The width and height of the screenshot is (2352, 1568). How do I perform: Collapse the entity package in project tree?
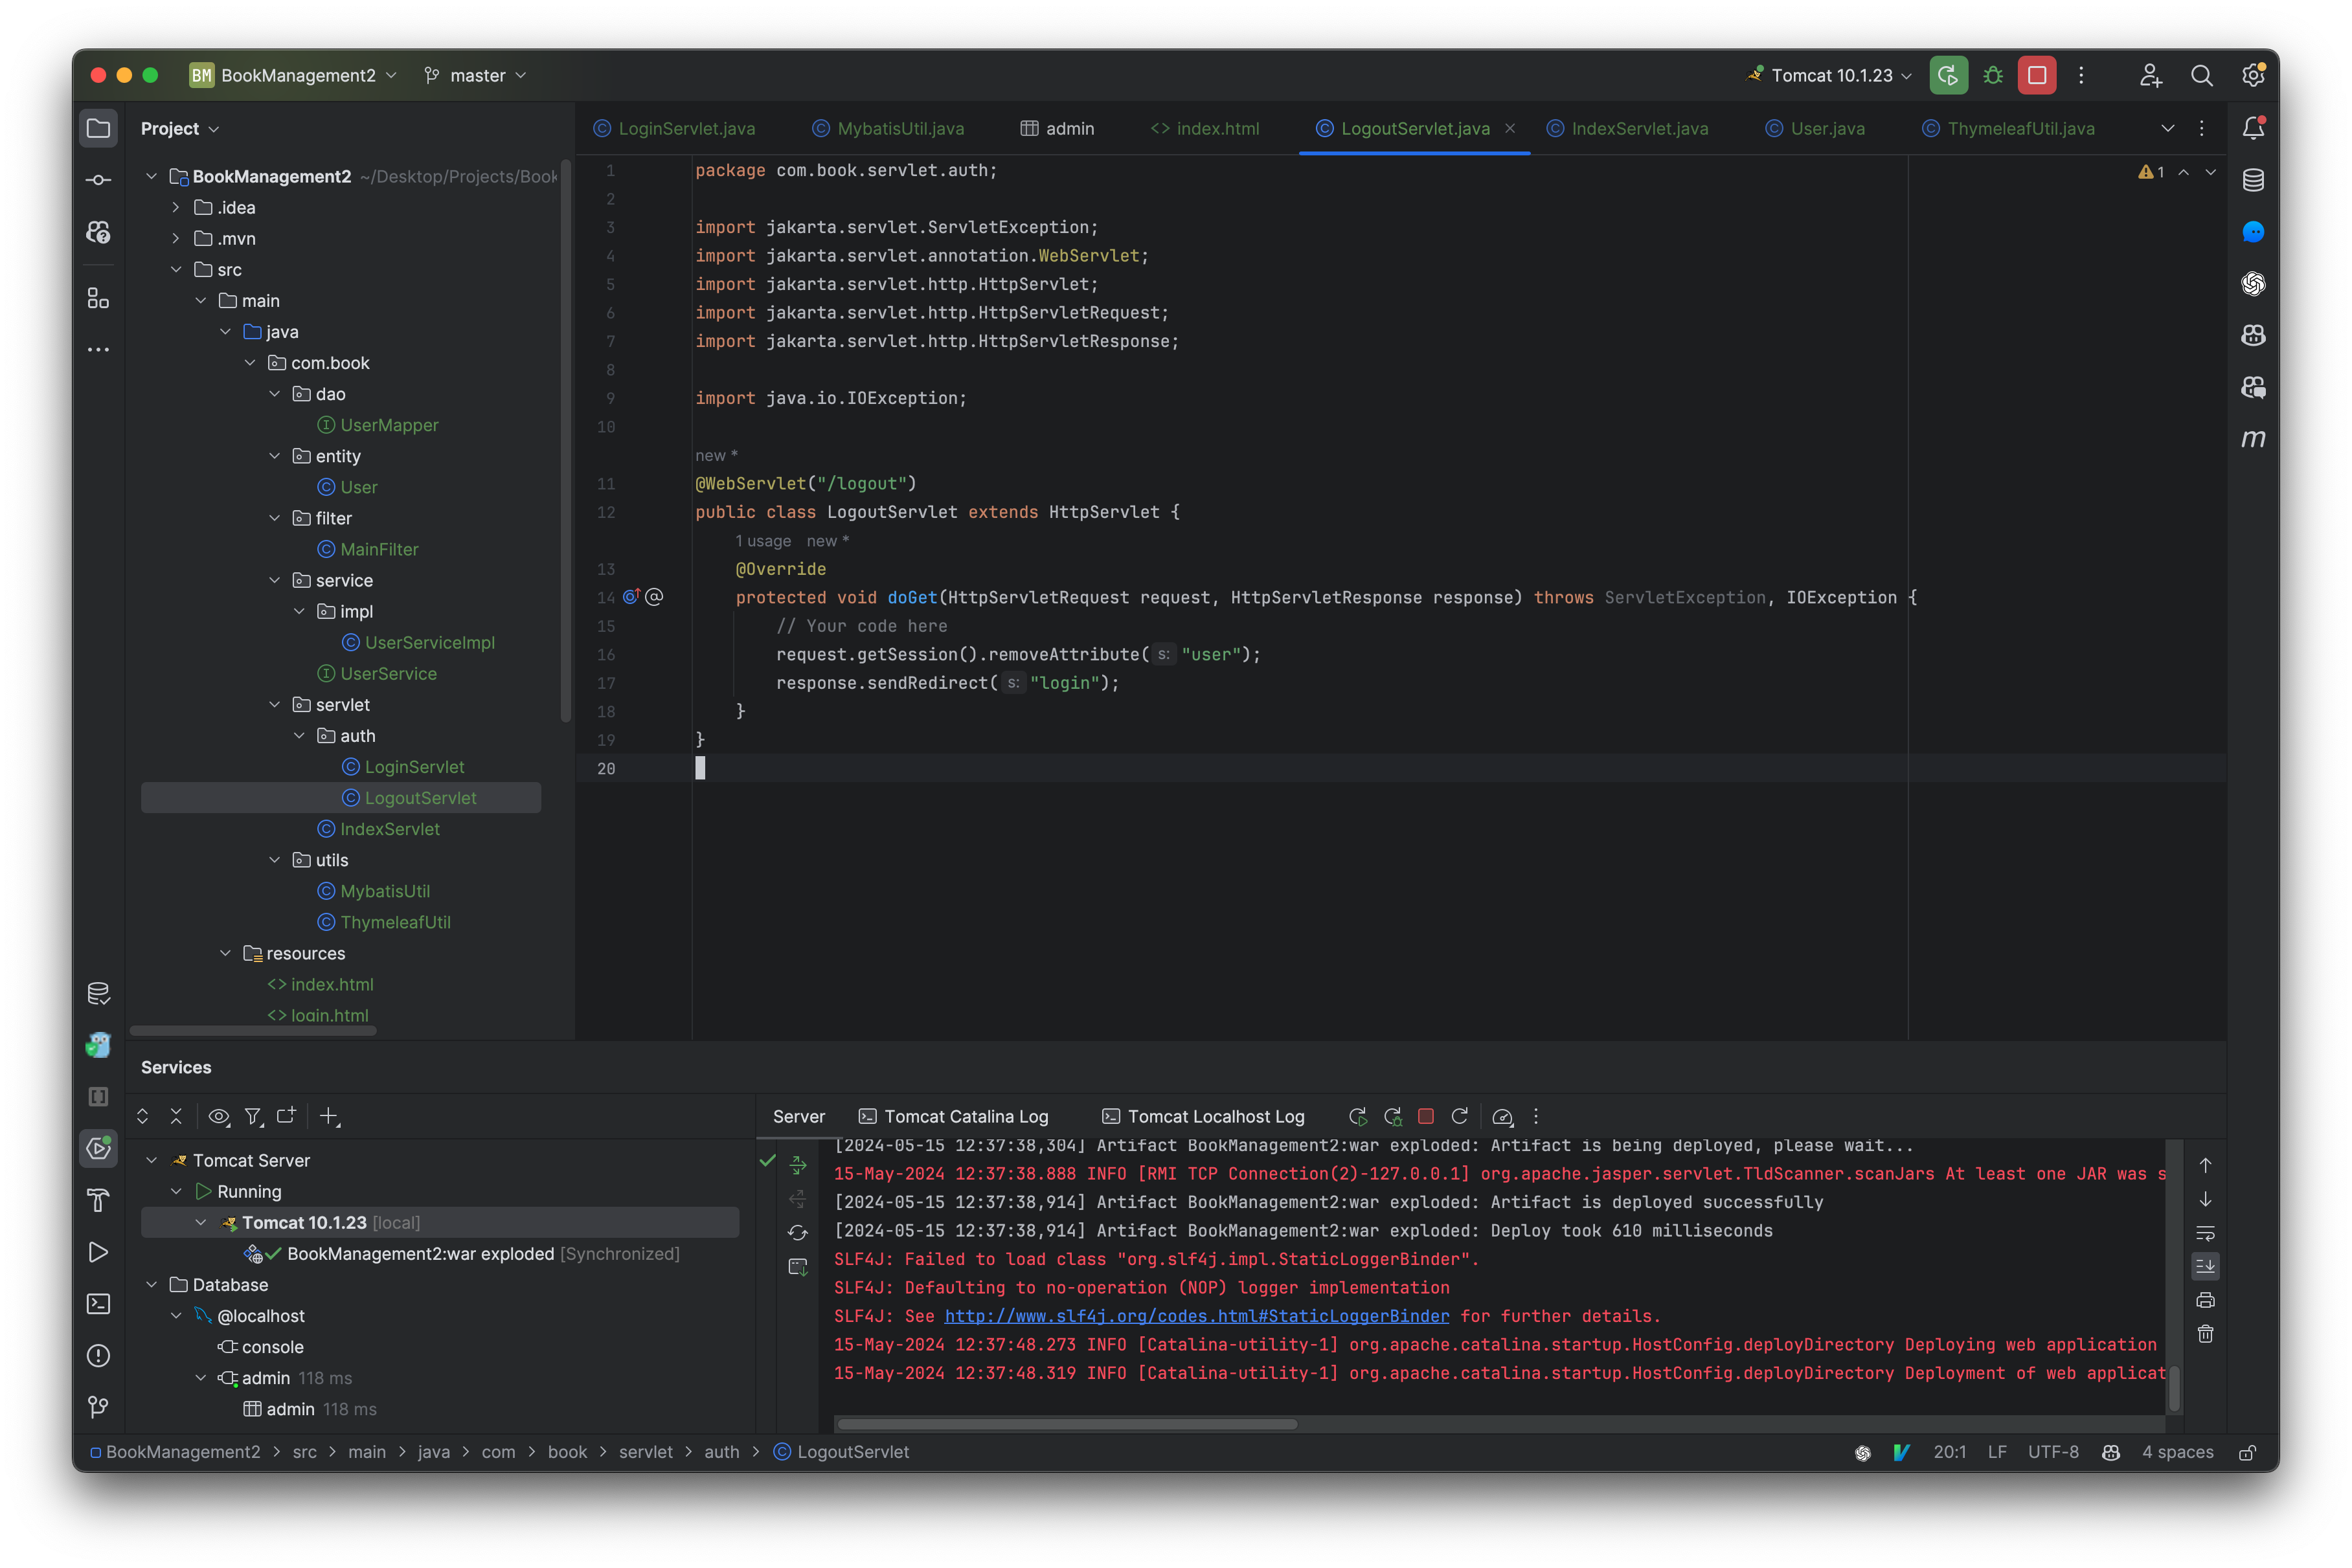tap(275, 456)
